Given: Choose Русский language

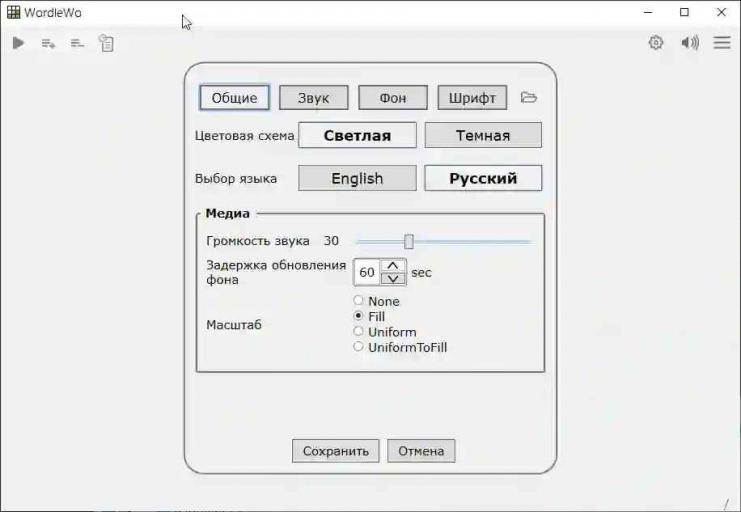Looking at the screenshot, I should click(483, 178).
